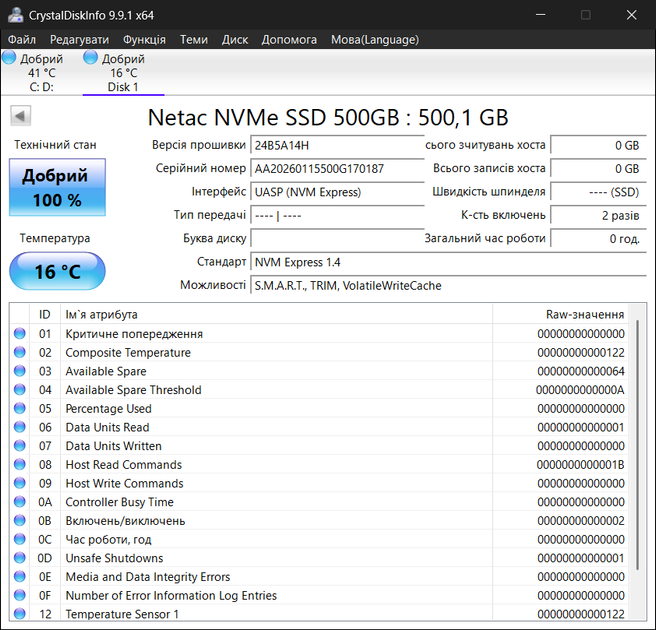This screenshot has height=630, width=656.
Task: Click status orb for Media and Data Integrity Errors
Action: (20, 576)
